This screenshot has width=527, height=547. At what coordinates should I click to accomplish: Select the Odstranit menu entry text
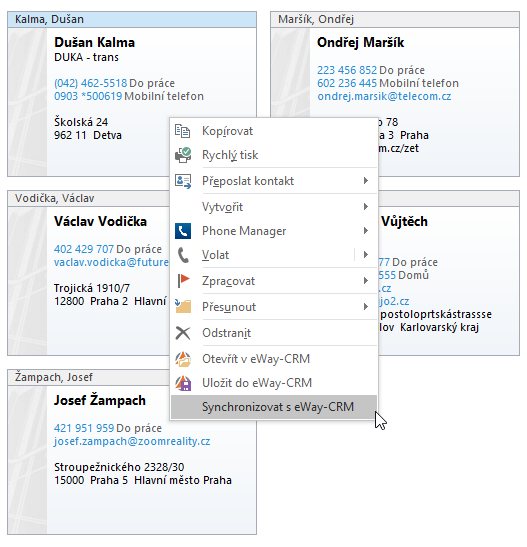click(226, 333)
